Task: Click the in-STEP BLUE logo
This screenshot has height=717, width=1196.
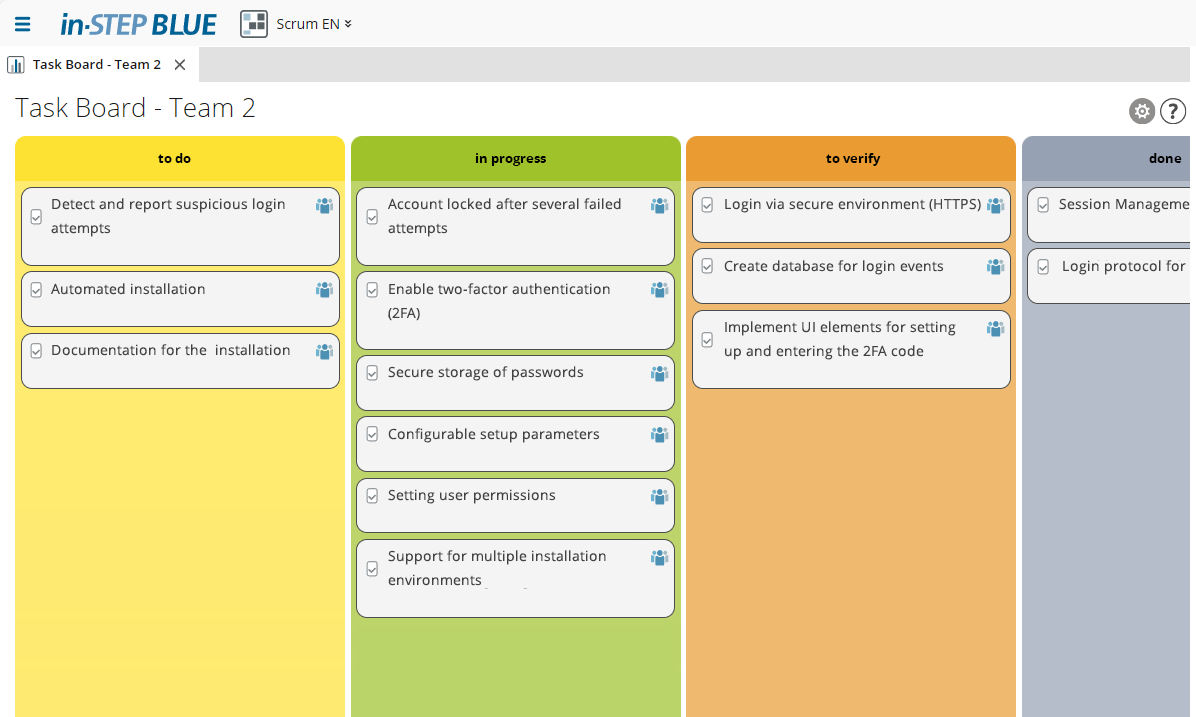Action: 138,24
